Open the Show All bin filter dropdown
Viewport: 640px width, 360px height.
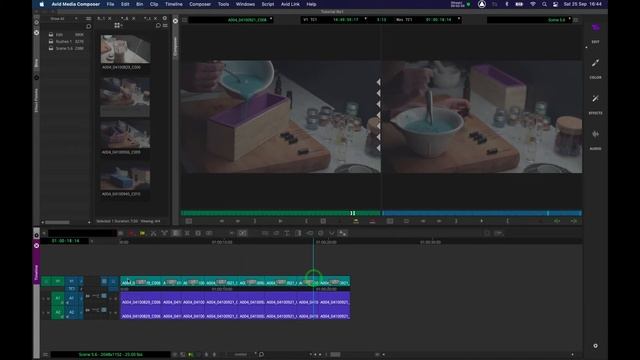coord(63,18)
